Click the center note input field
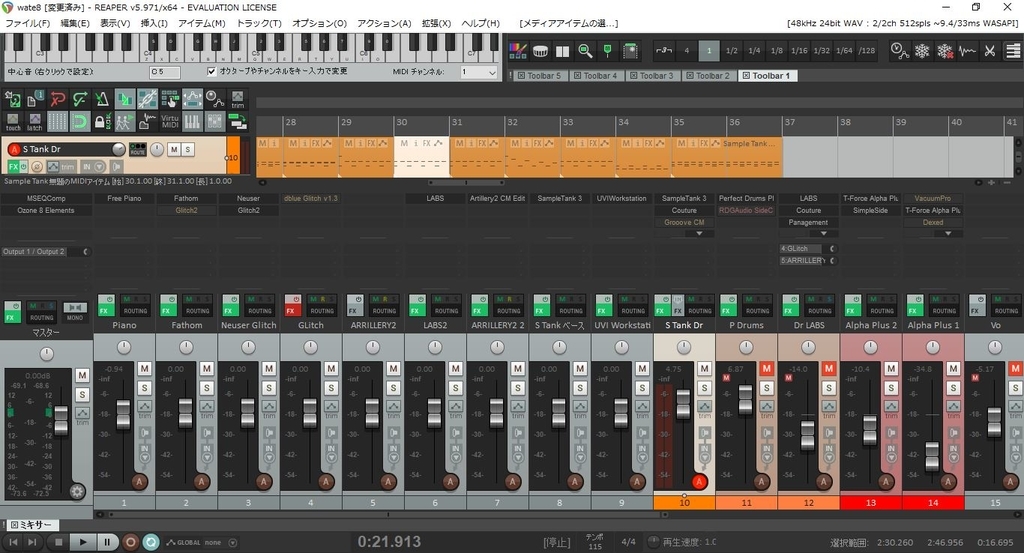Viewport: 1024px width, 553px height. tap(165, 72)
